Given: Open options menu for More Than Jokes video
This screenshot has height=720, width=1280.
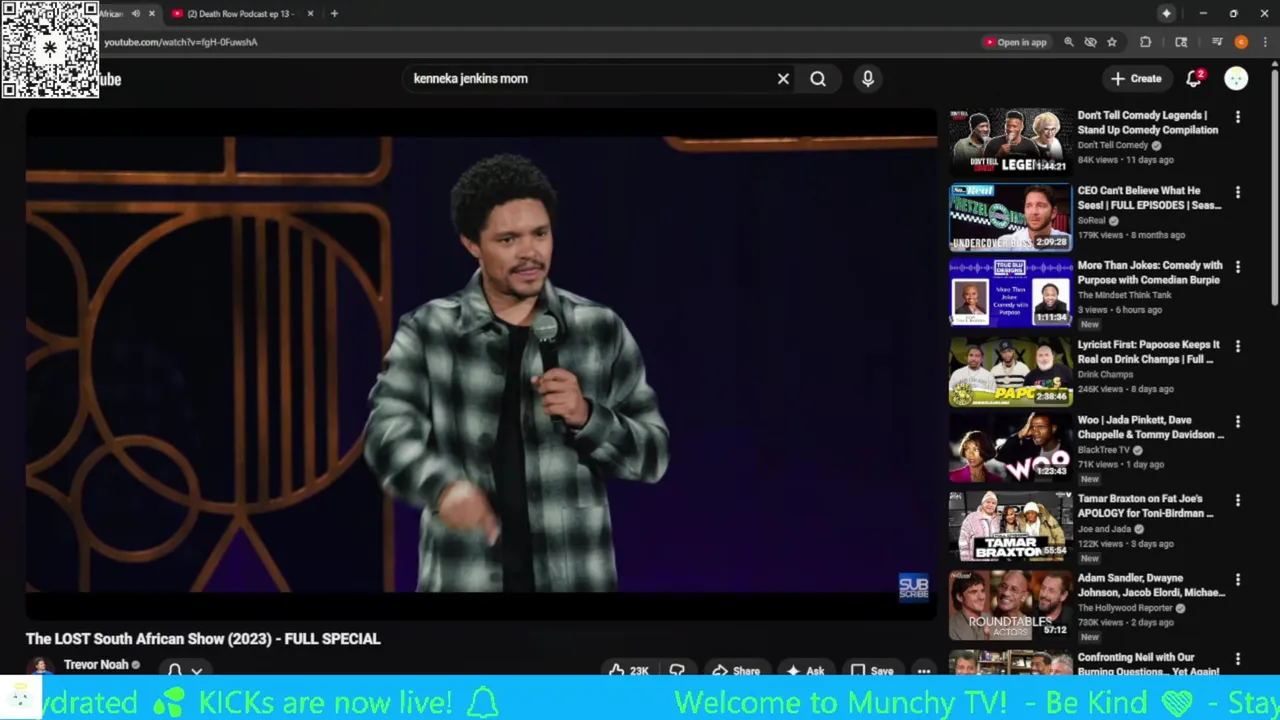Looking at the screenshot, I should pos(1238,267).
